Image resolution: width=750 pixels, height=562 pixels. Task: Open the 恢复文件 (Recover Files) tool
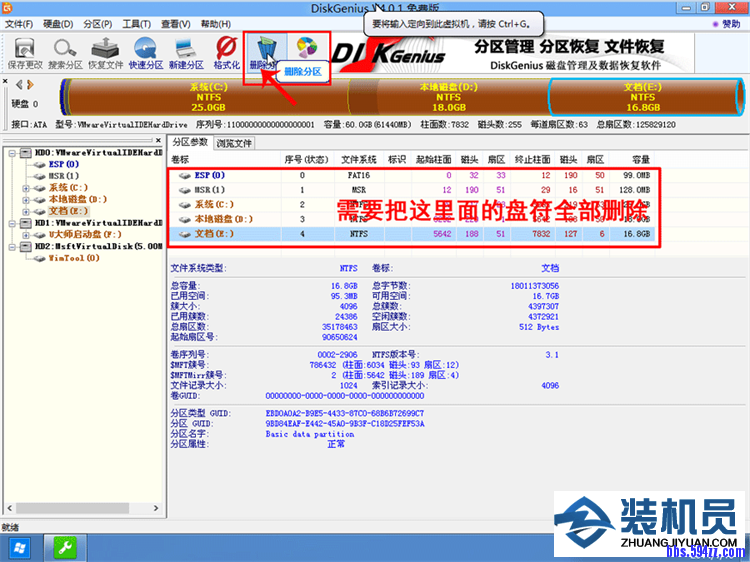pos(105,52)
